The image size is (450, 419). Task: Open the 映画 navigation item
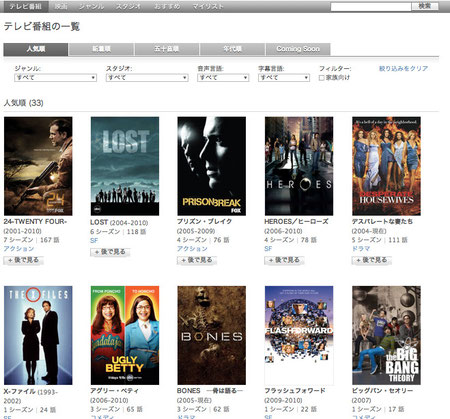coord(61,6)
